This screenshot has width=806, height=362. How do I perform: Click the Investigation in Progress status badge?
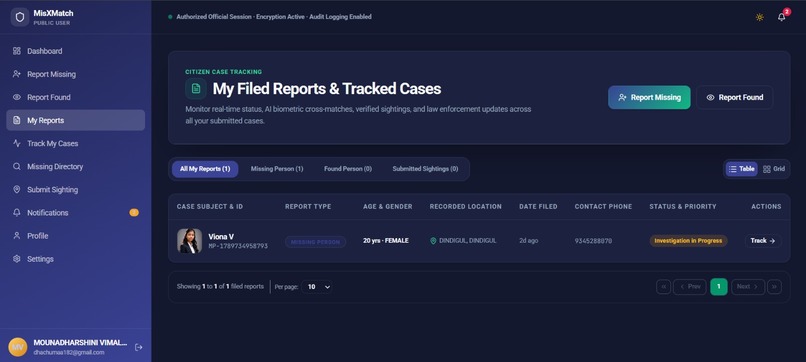coord(688,241)
